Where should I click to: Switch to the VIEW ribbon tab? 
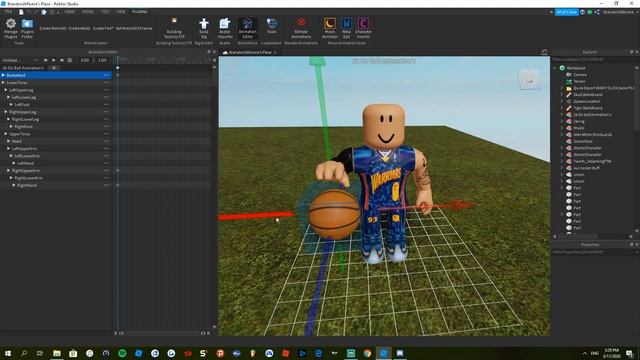click(121, 12)
